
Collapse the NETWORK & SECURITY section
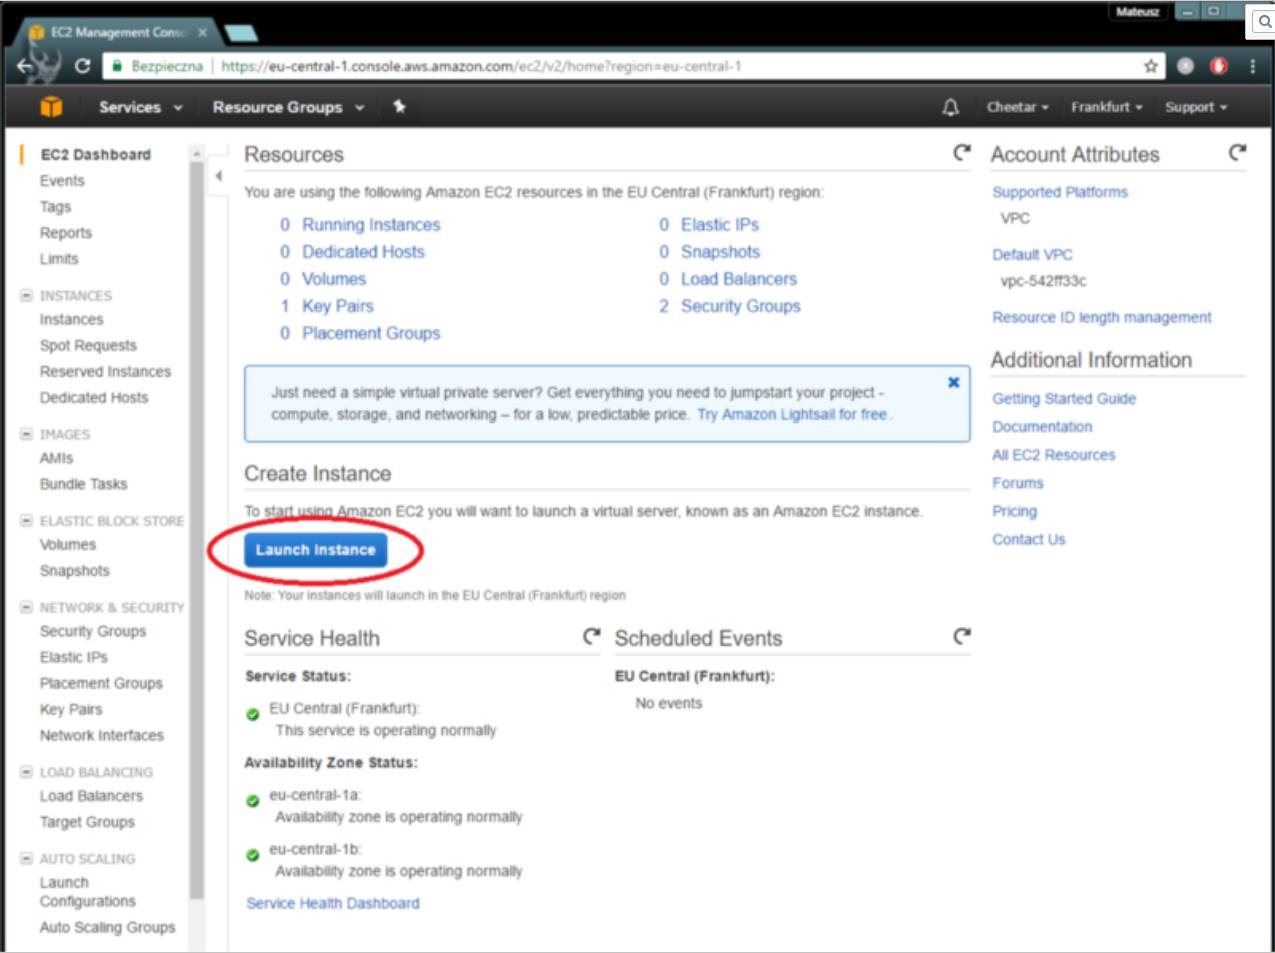click(26, 608)
